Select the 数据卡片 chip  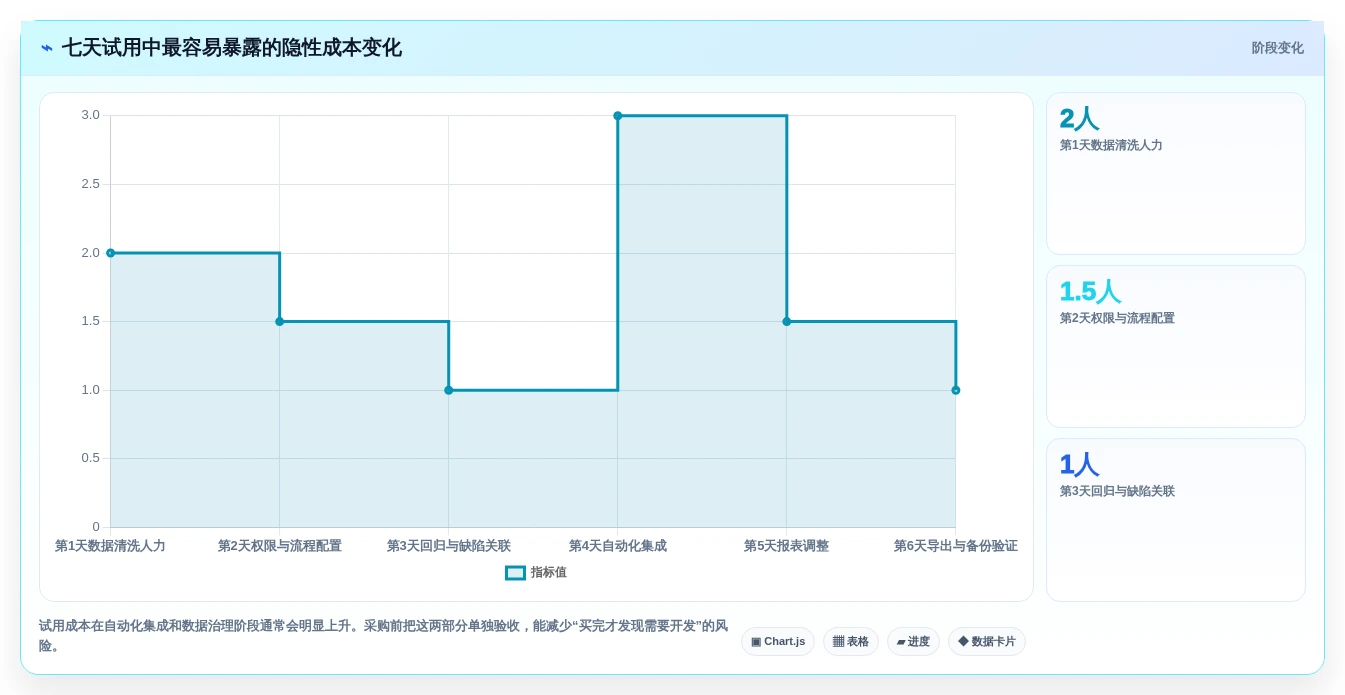(987, 641)
